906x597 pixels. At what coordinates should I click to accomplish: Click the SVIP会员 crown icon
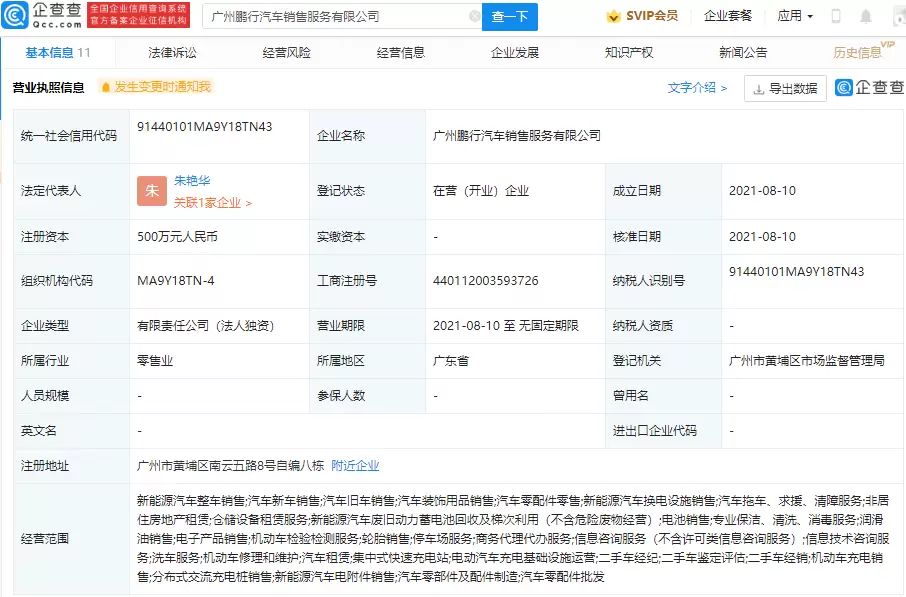tap(613, 16)
